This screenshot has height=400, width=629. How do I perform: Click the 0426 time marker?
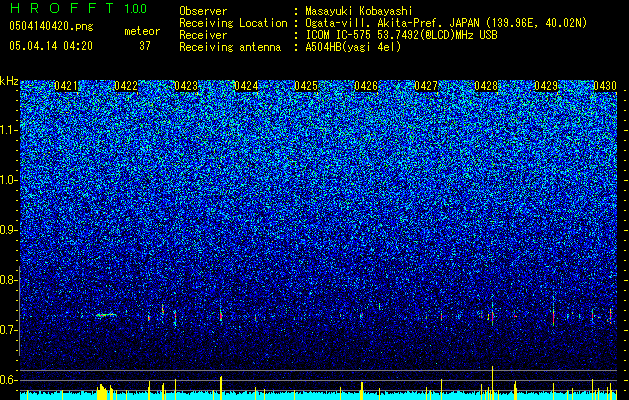pos(366,86)
